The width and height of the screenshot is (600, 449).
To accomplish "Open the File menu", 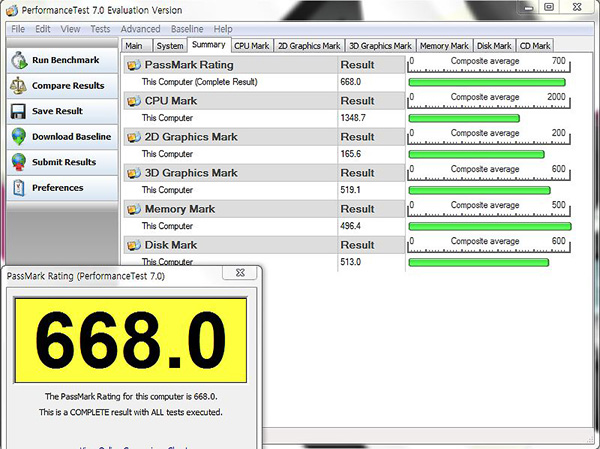I will [x=18, y=29].
